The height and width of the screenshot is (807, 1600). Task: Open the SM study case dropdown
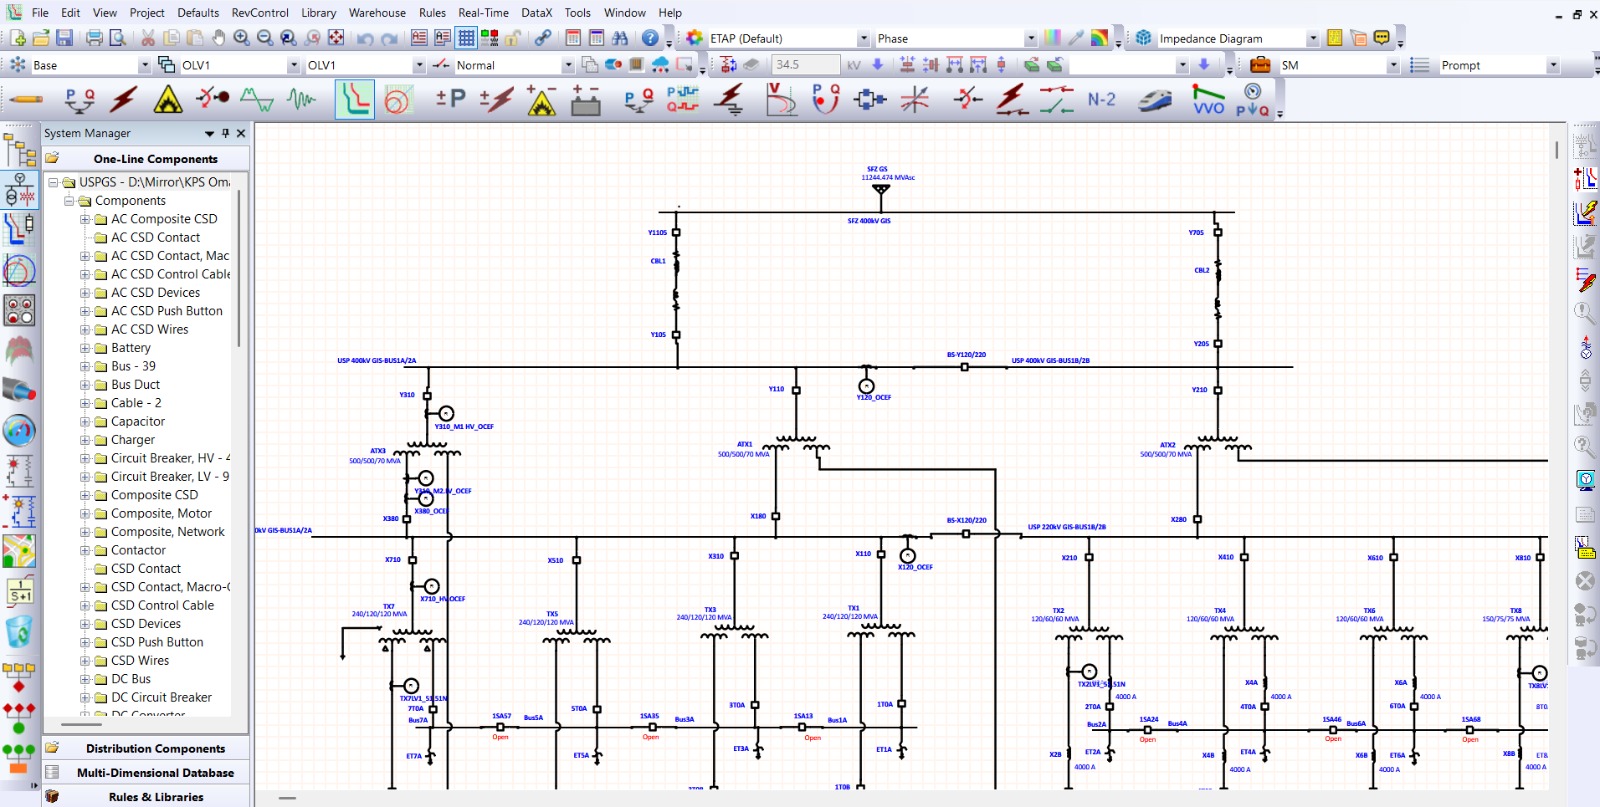(x=1392, y=65)
